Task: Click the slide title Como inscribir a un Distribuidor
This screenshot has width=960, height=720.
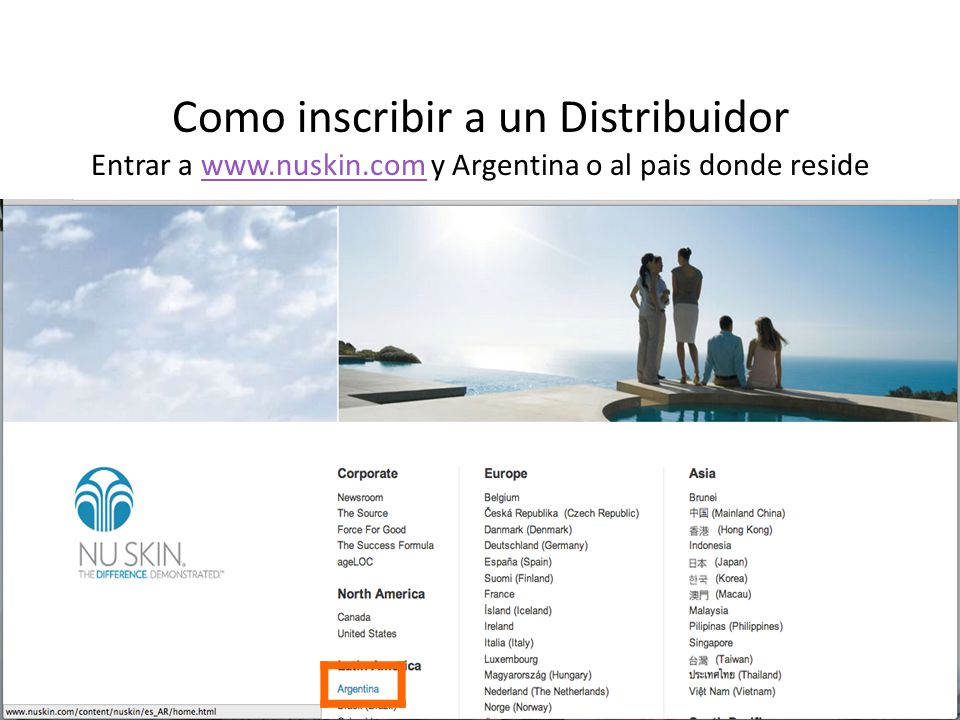Action: [x=481, y=116]
